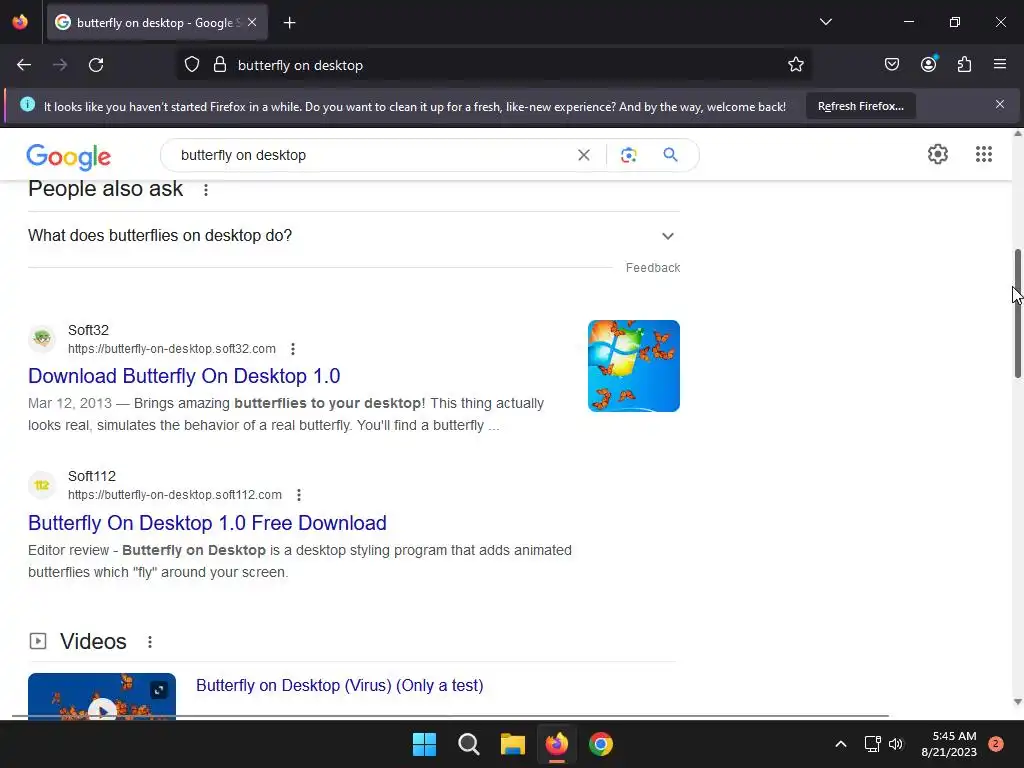Image resolution: width=1024 pixels, height=768 pixels.
Task: Open a new tab with plus button
Action: (x=289, y=23)
